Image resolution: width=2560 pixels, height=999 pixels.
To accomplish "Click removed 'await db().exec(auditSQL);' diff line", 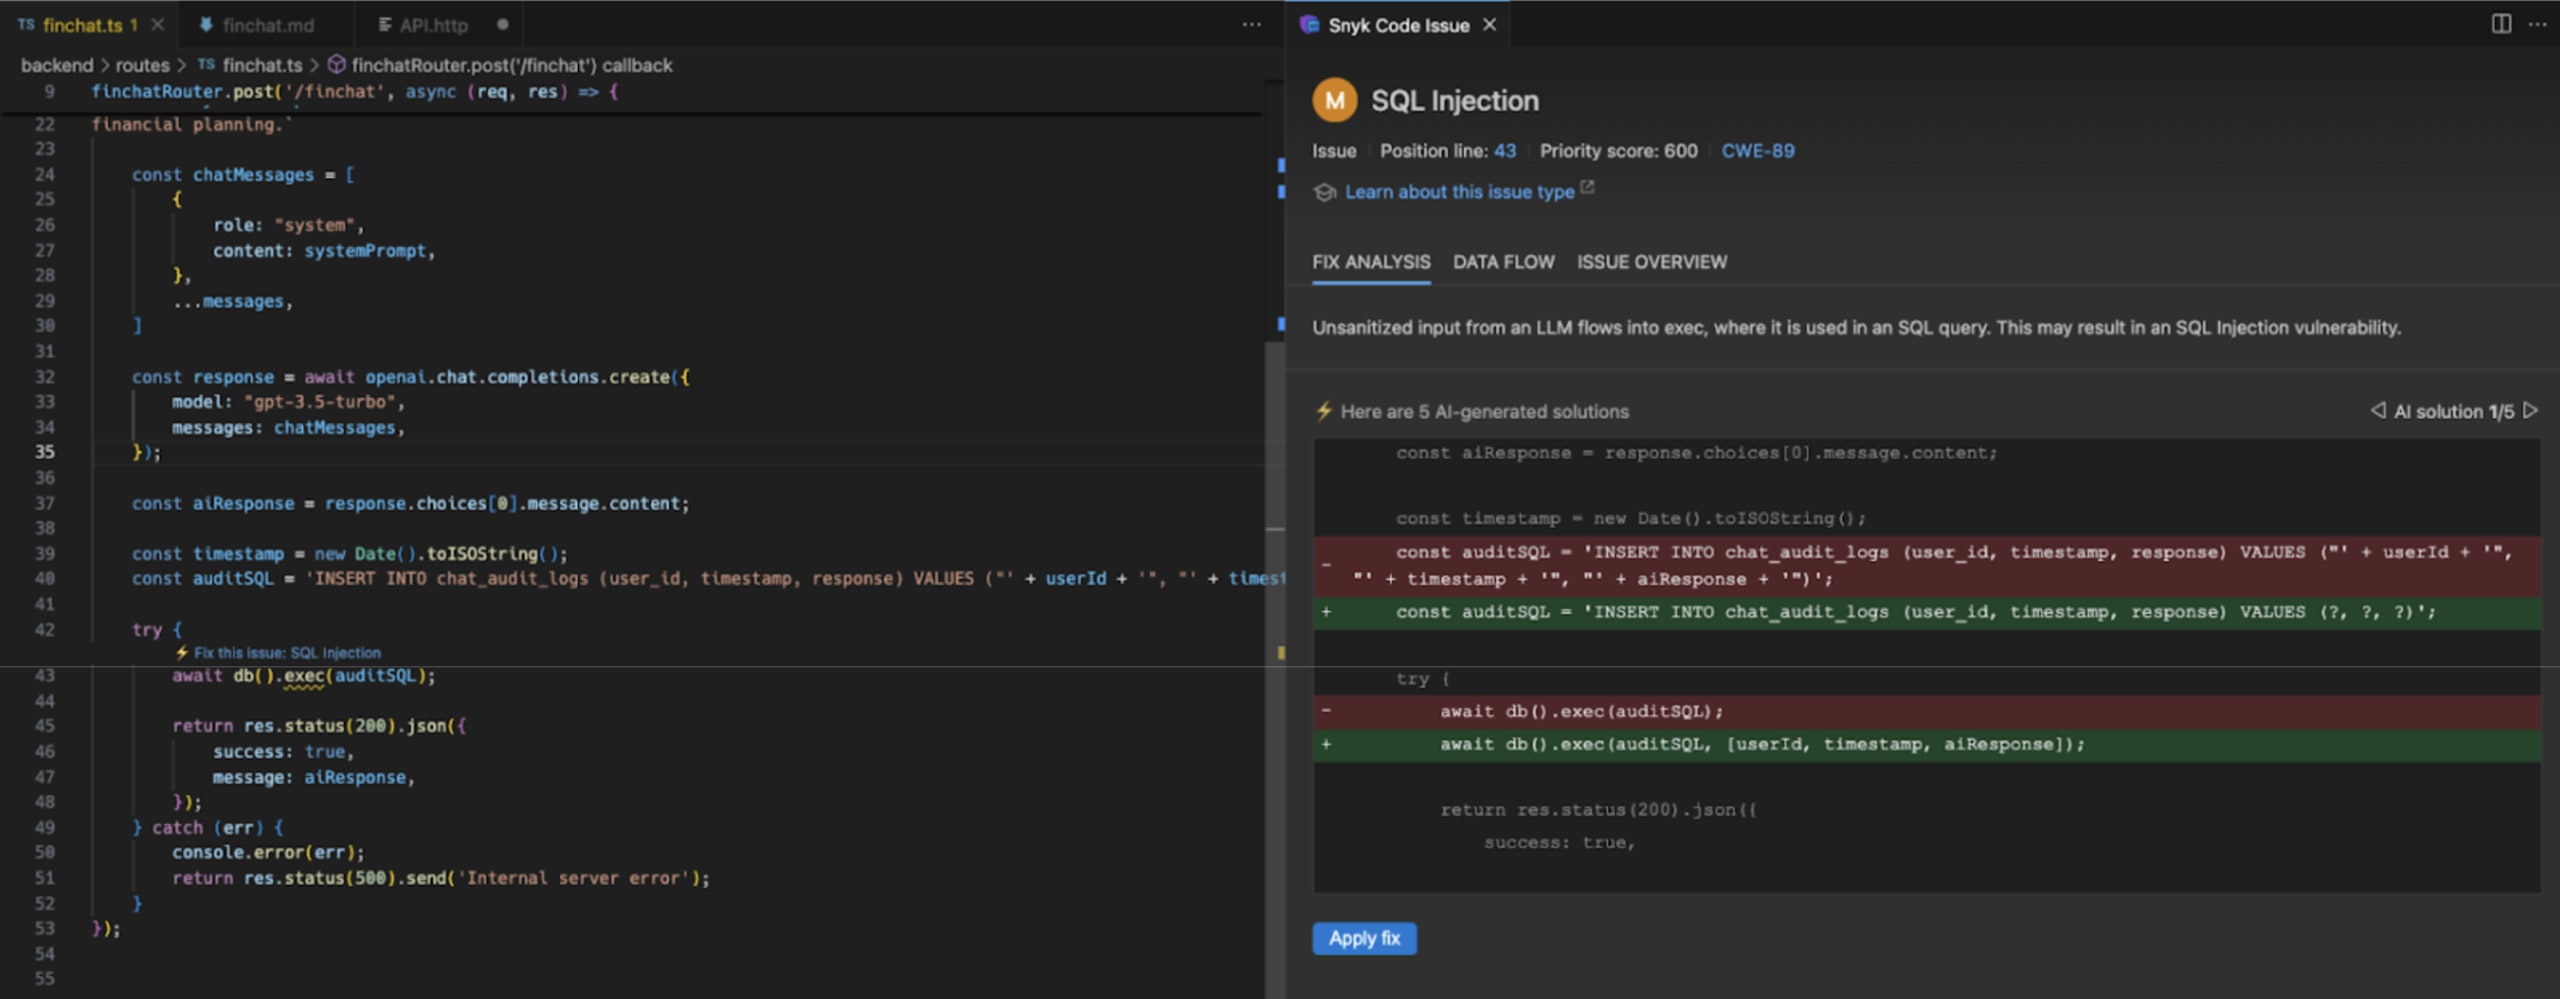I will click(x=1927, y=712).
